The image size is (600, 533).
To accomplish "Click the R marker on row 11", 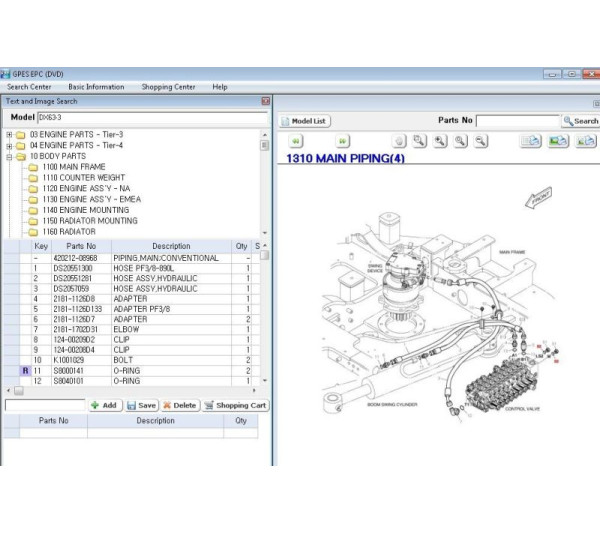I will tap(25, 370).
